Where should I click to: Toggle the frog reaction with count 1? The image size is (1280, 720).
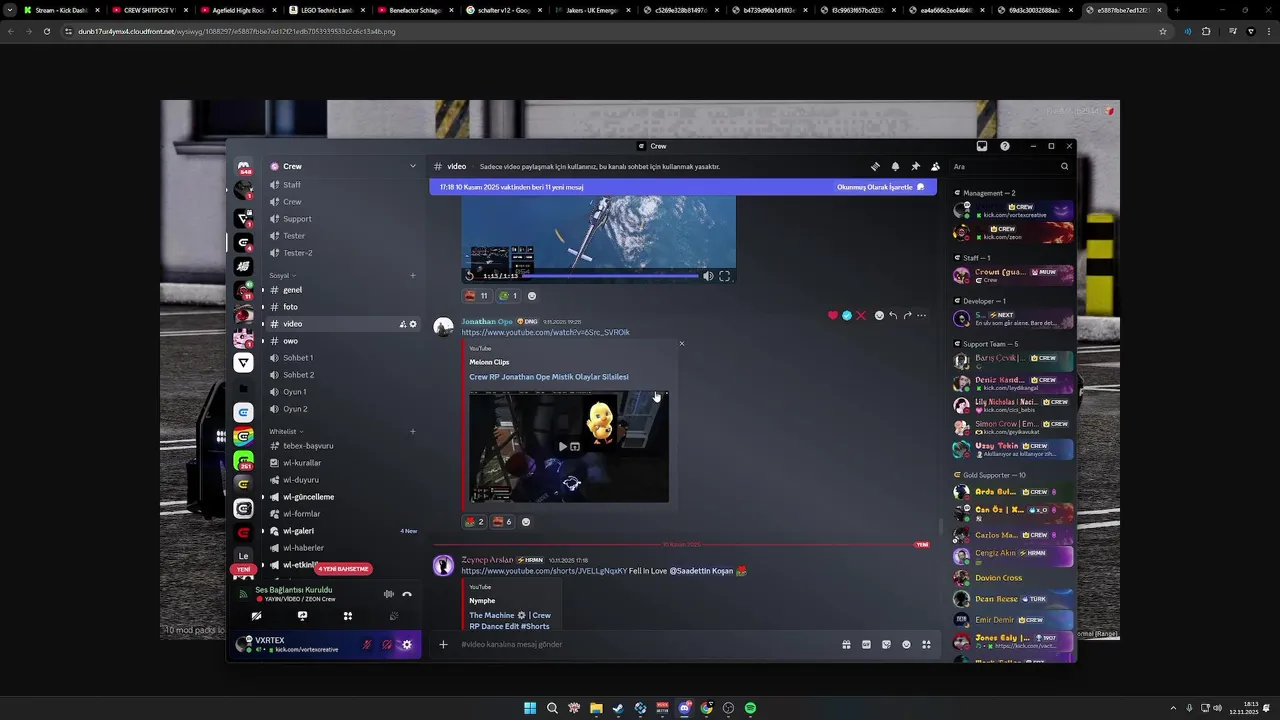tap(509, 296)
